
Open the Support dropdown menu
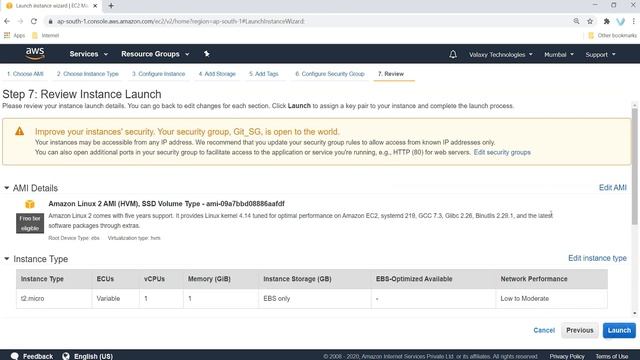tap(600, 54)
